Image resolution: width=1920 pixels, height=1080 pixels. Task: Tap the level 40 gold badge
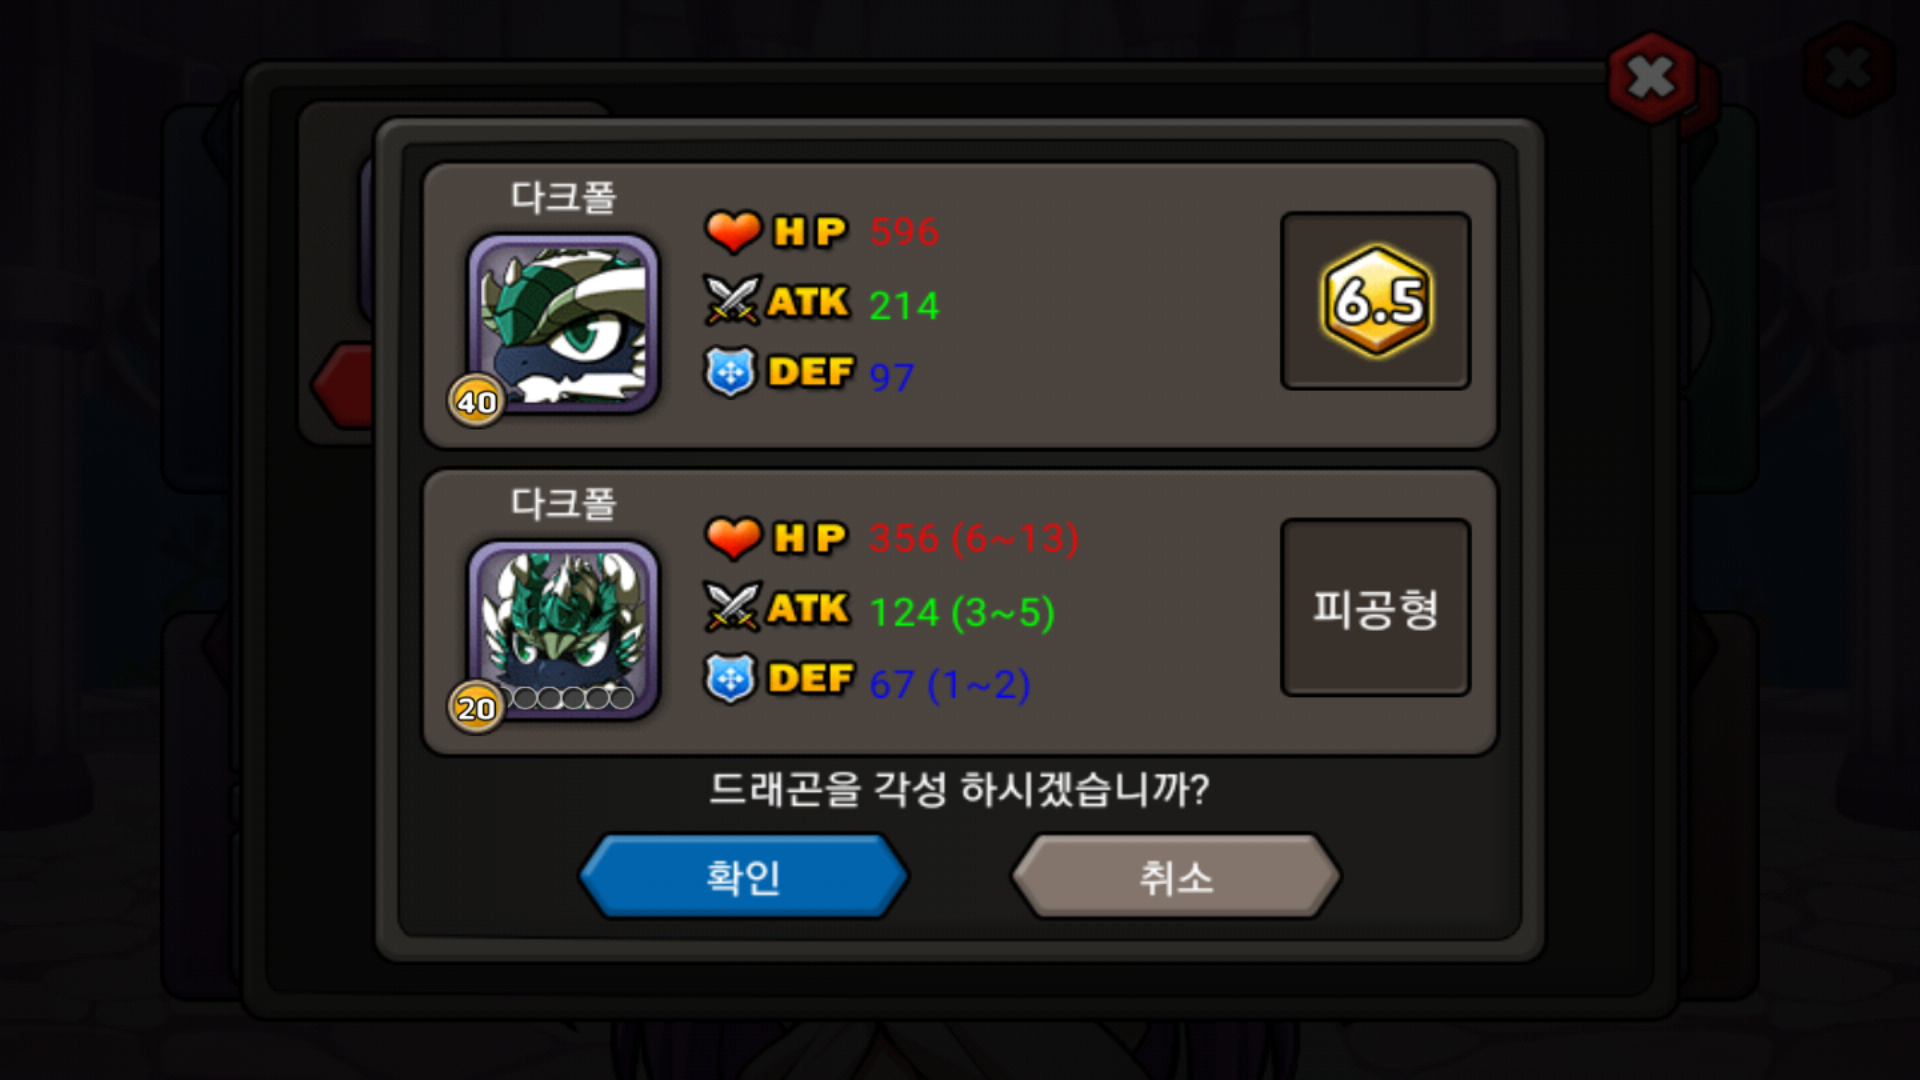(476, 401)
